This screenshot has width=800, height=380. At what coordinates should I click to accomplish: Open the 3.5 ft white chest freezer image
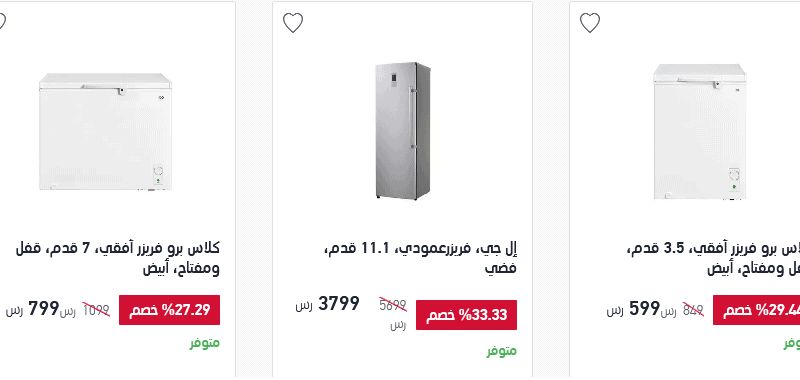[x=700, y=132]
